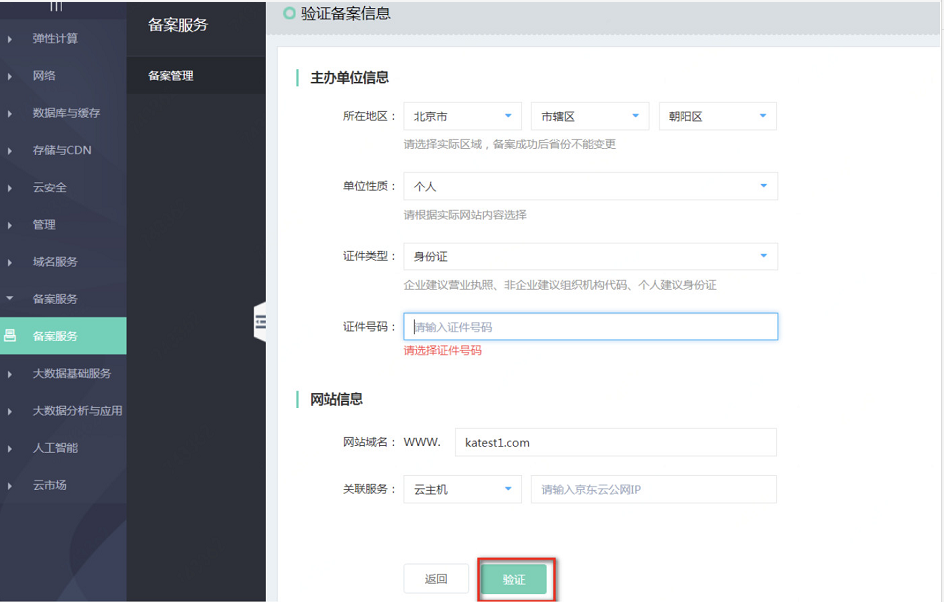This screenshot has height=602, width=944.
Task: Open 备案管理 in the secondary menu
Action: [196, 76]
